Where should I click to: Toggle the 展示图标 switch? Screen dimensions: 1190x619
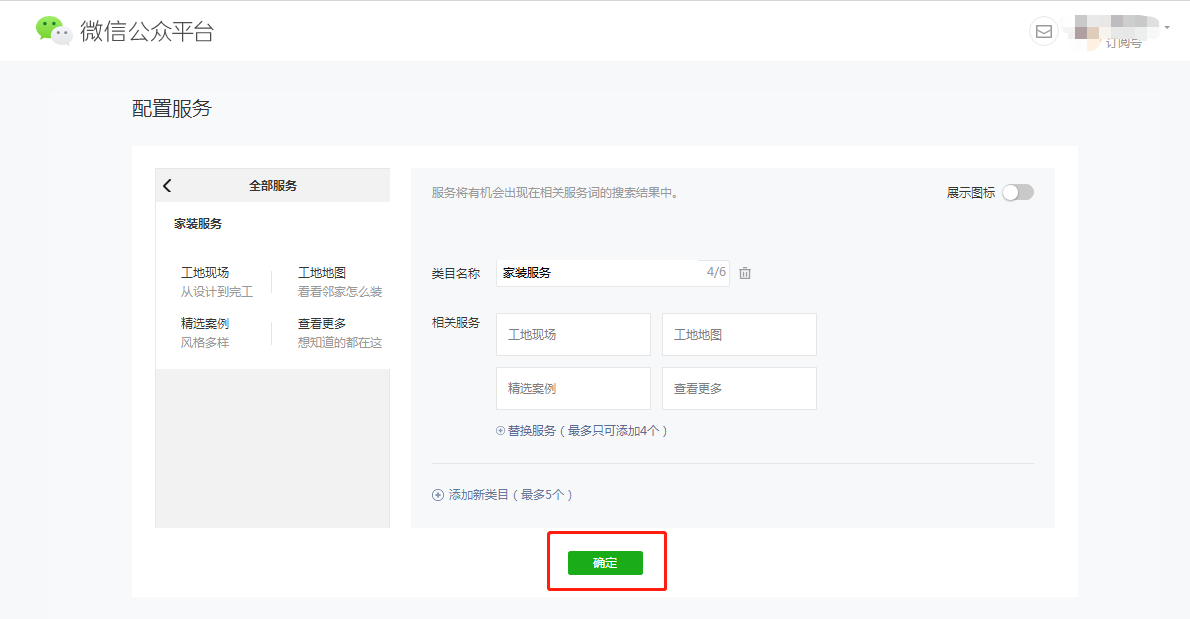1018,193
